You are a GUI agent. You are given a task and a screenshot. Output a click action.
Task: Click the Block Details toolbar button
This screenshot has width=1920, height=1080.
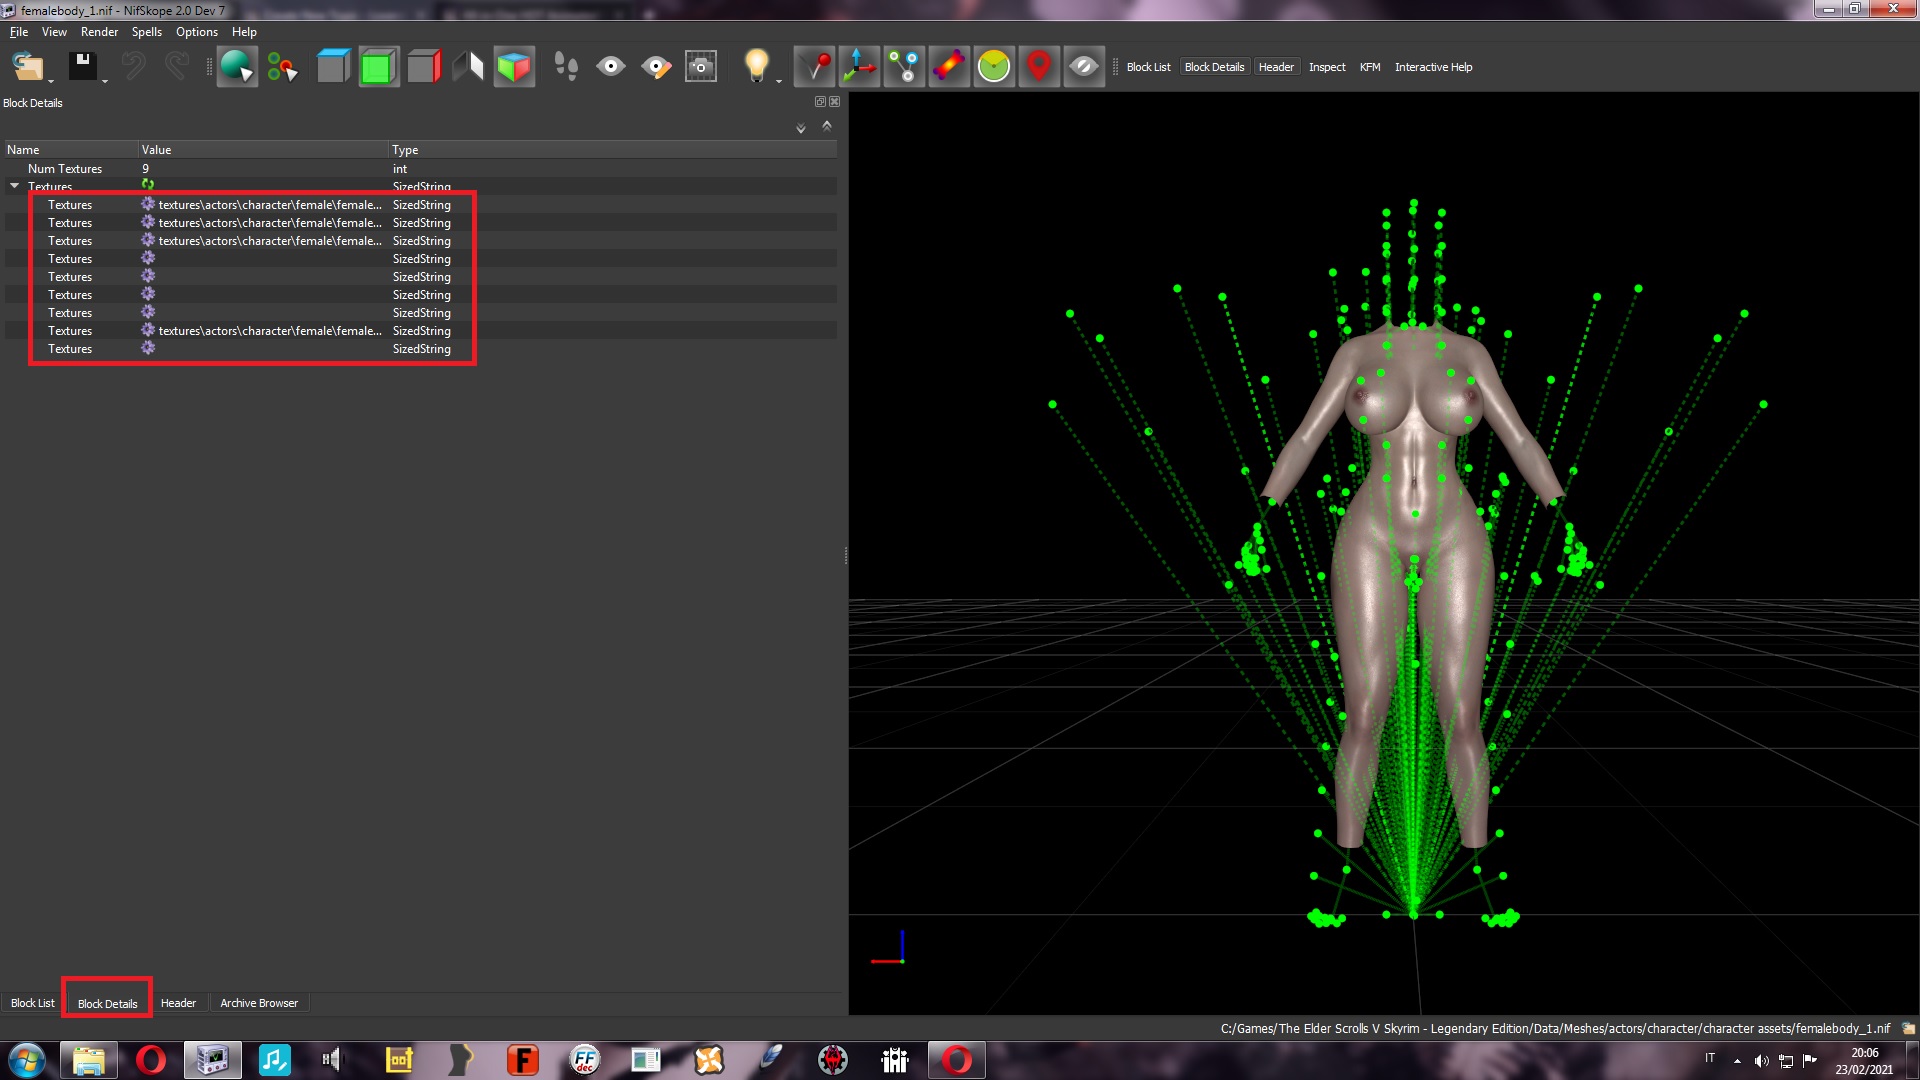tap(1214, 67)
